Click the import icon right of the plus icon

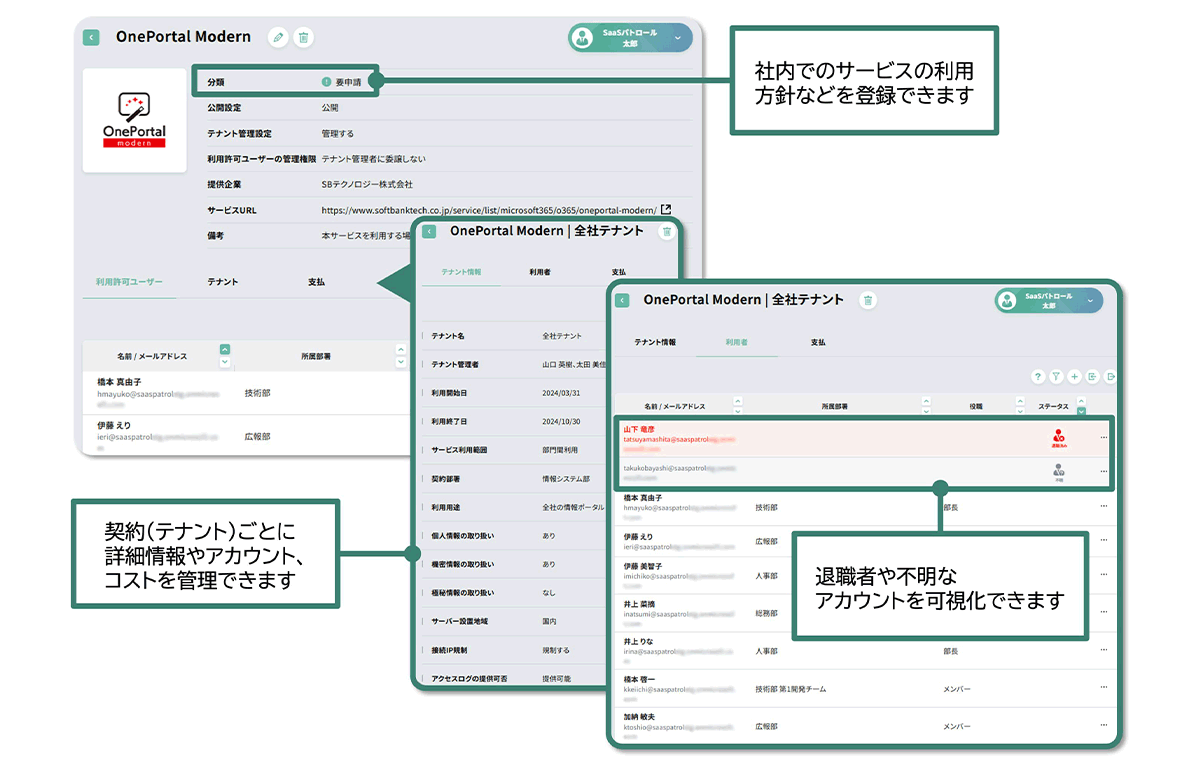(1093, 377)
